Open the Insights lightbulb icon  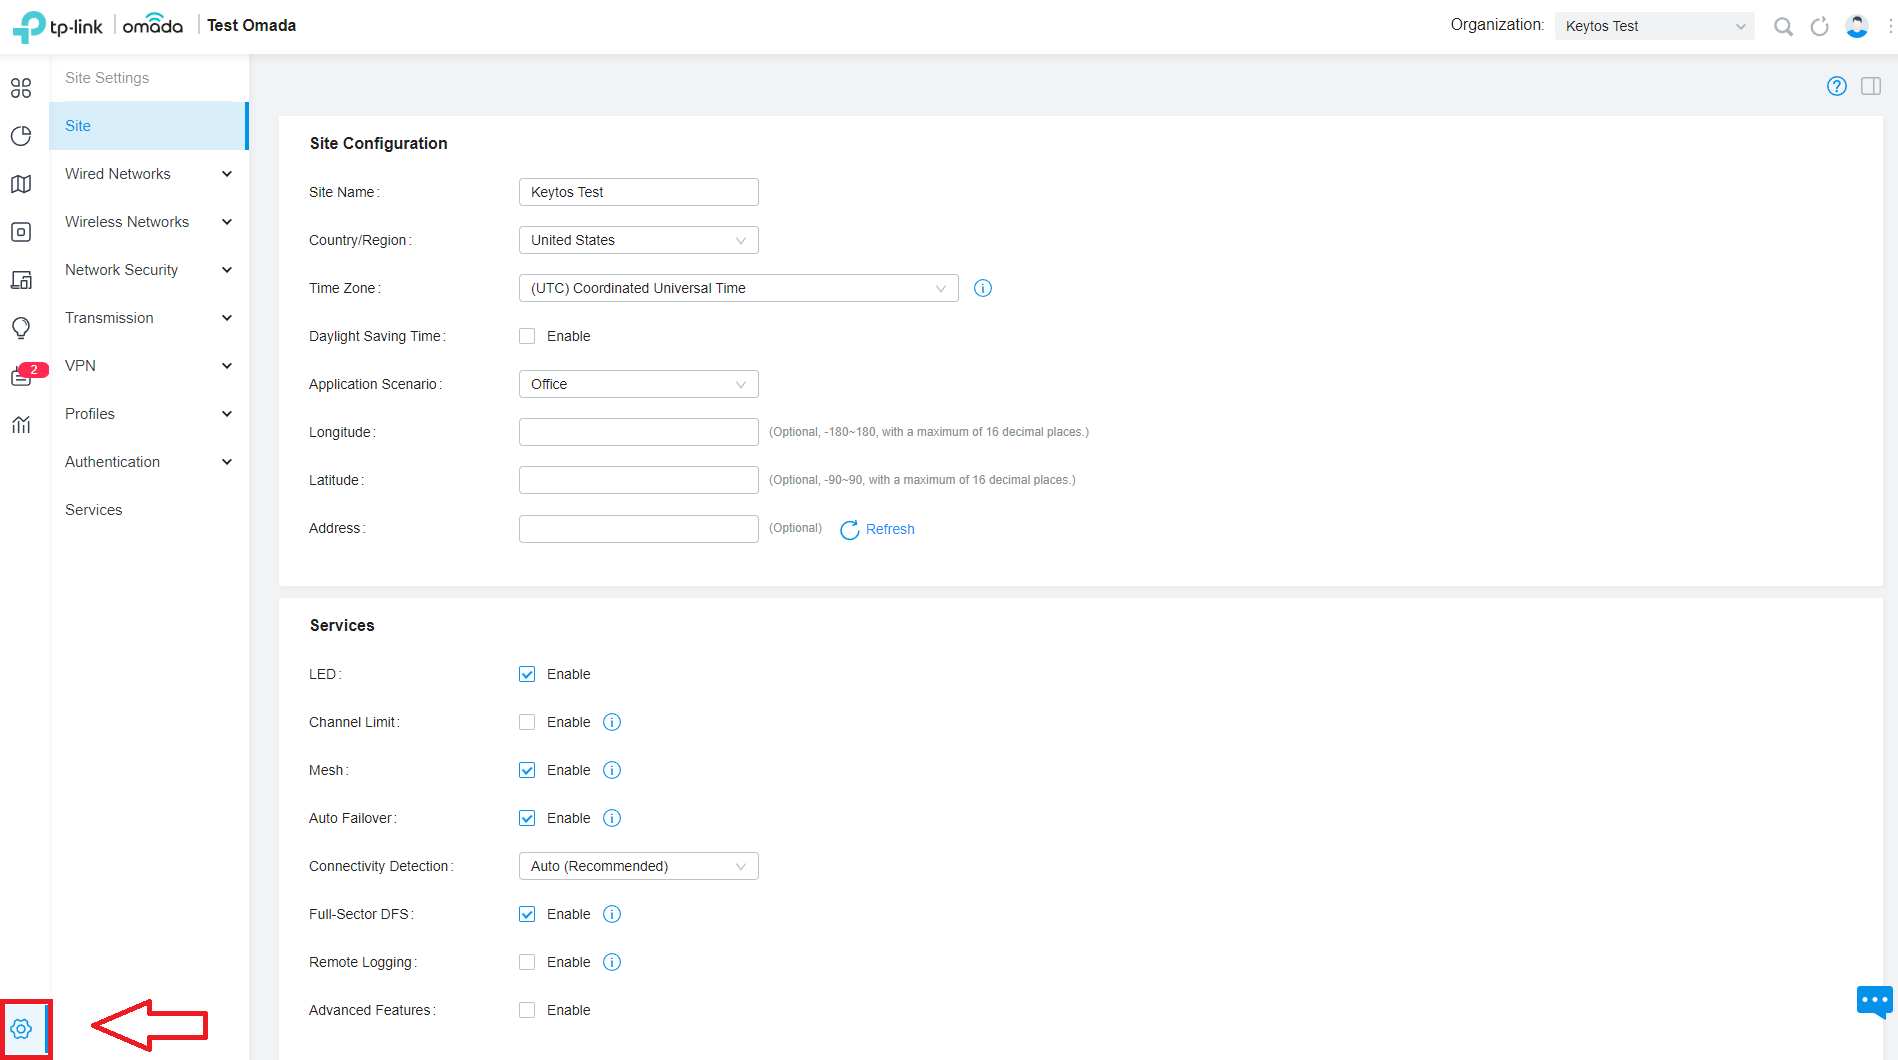21,328
